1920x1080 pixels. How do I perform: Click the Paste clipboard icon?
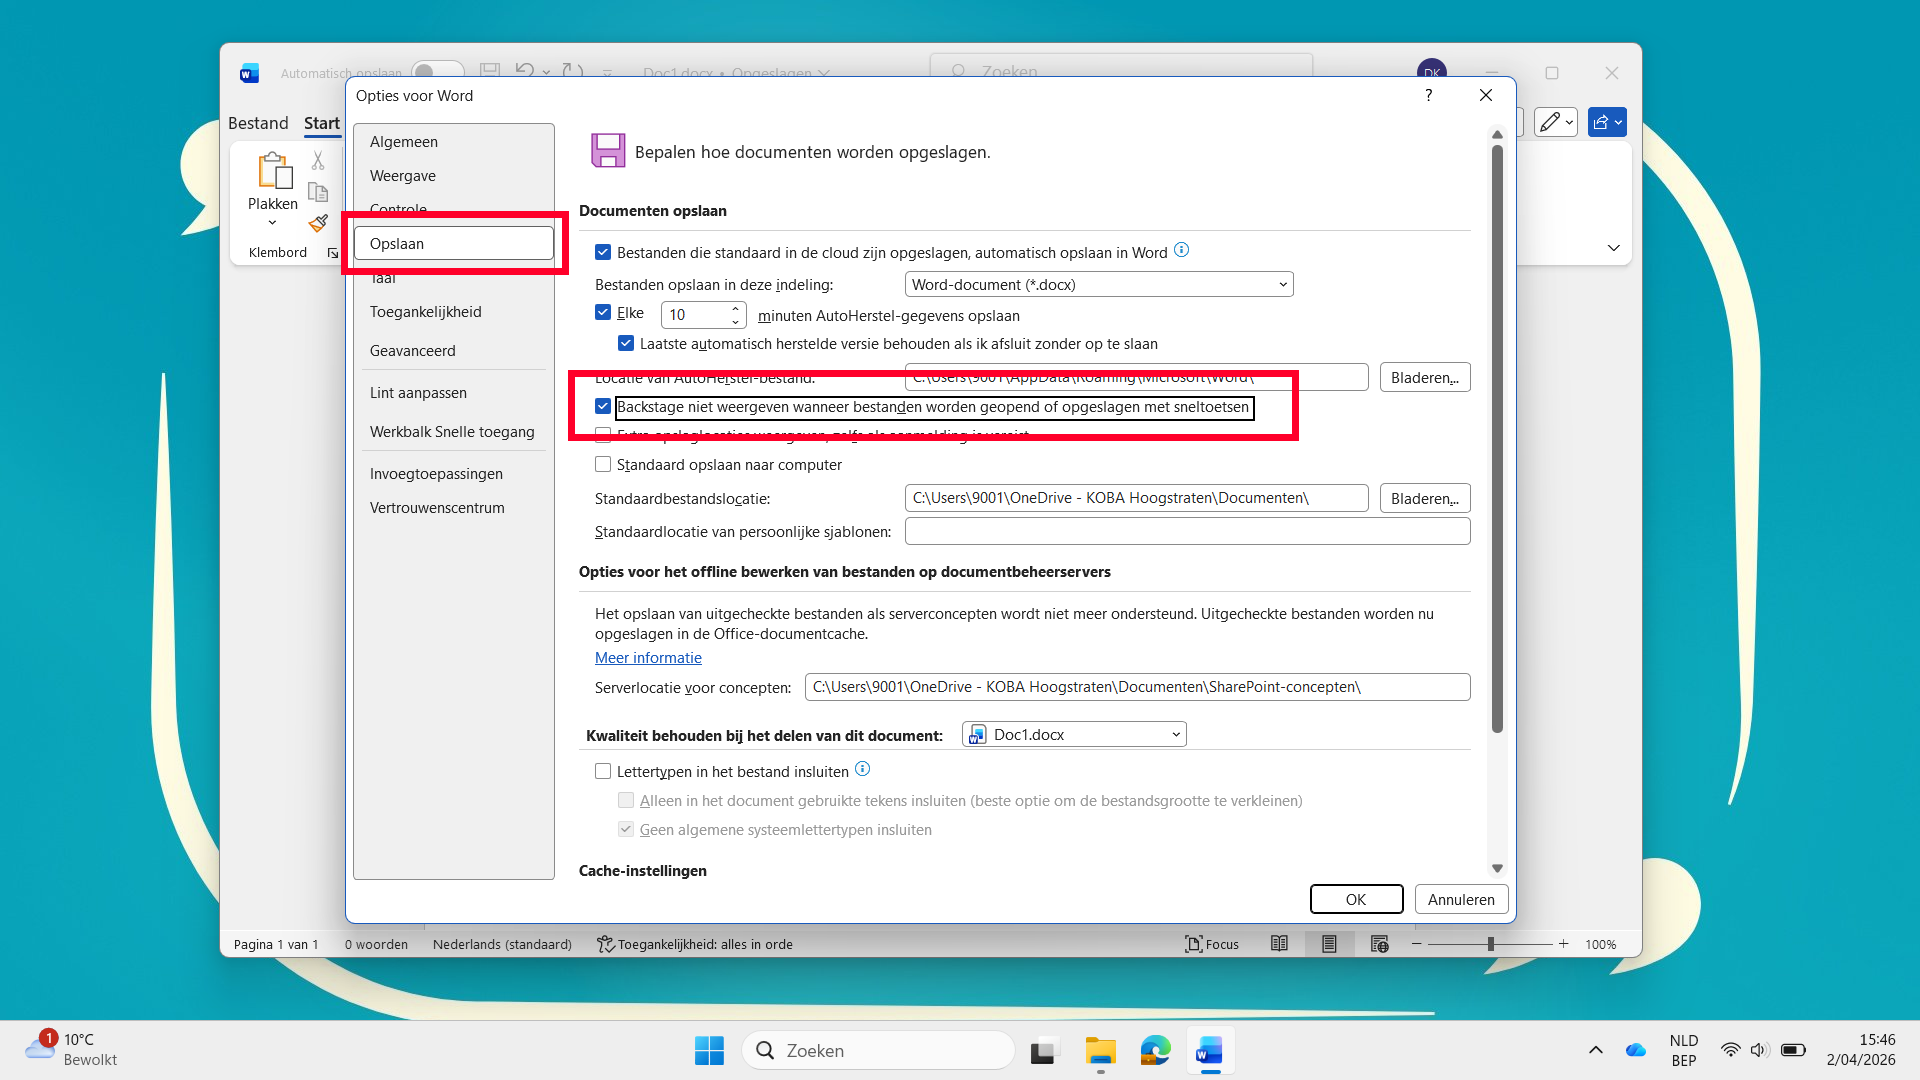click(x=273, y=171)
